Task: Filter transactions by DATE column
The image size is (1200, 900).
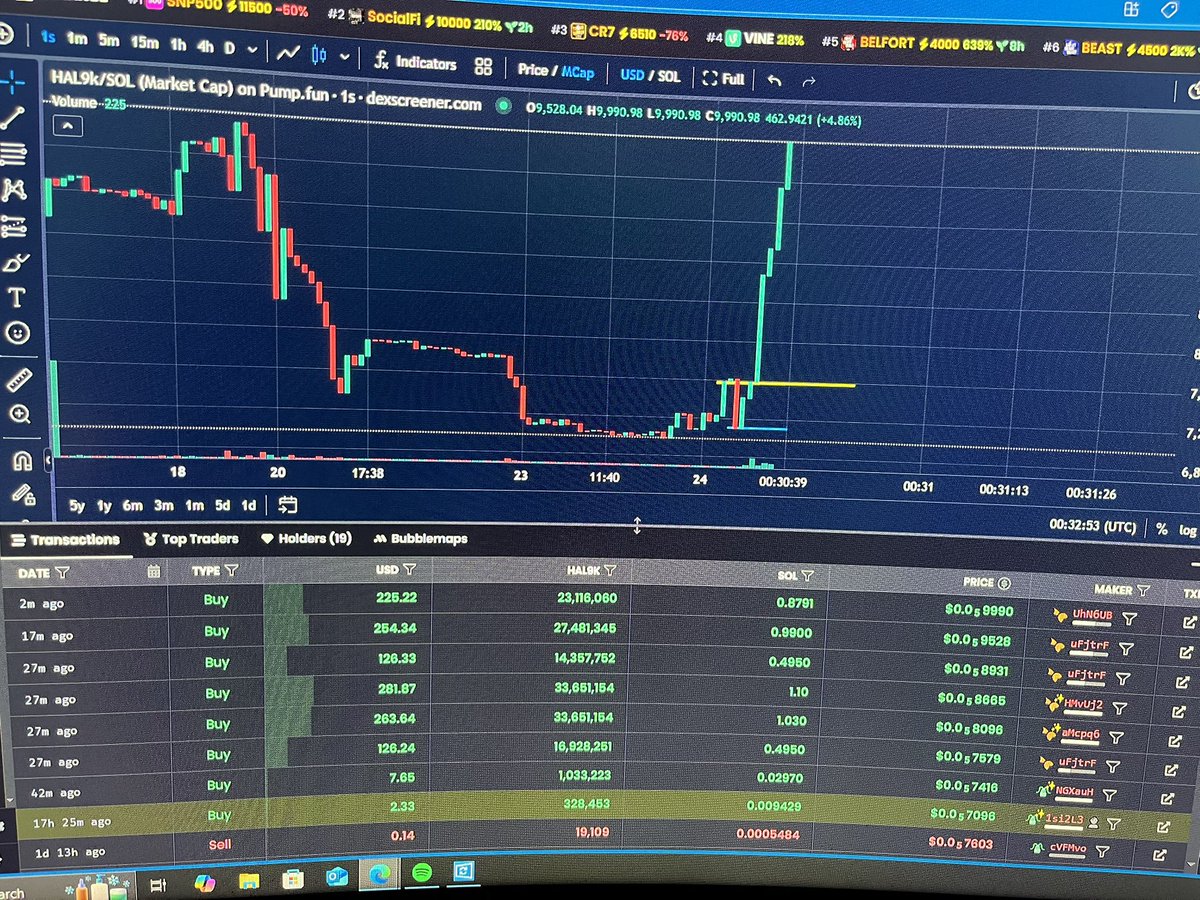Action: [x=62, y=573]
